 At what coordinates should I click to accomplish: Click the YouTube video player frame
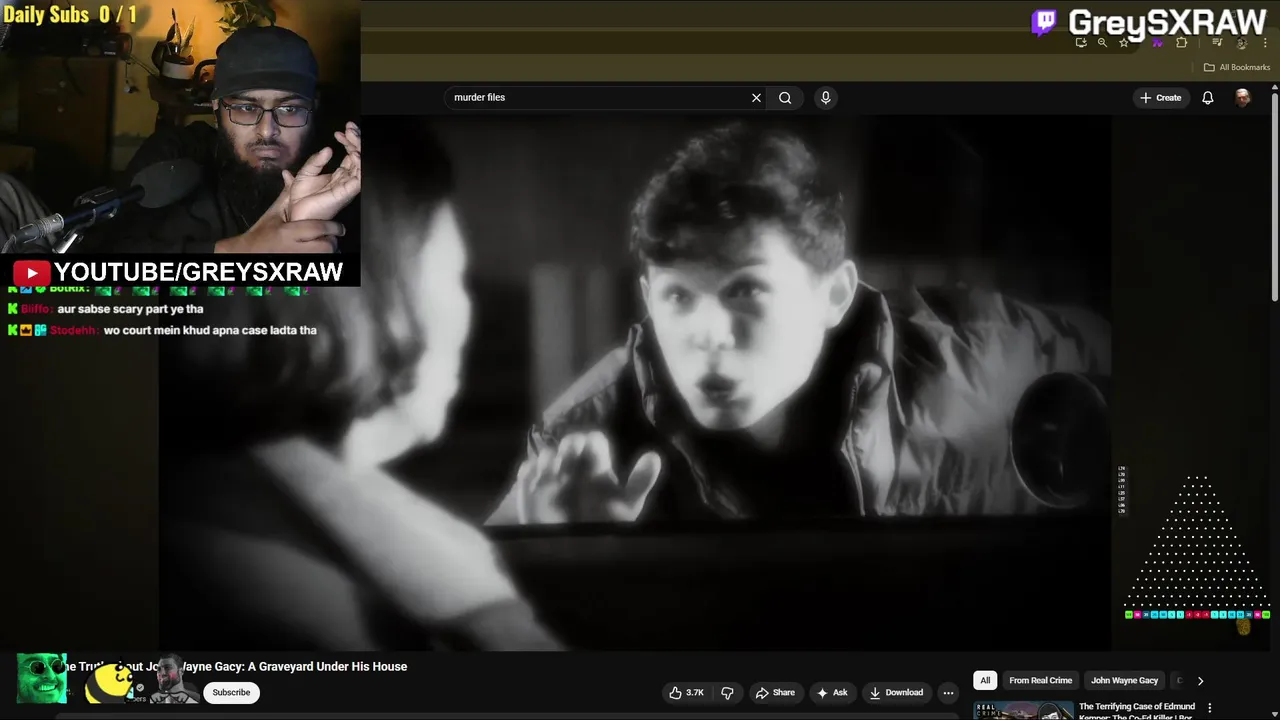click(636, 383)
